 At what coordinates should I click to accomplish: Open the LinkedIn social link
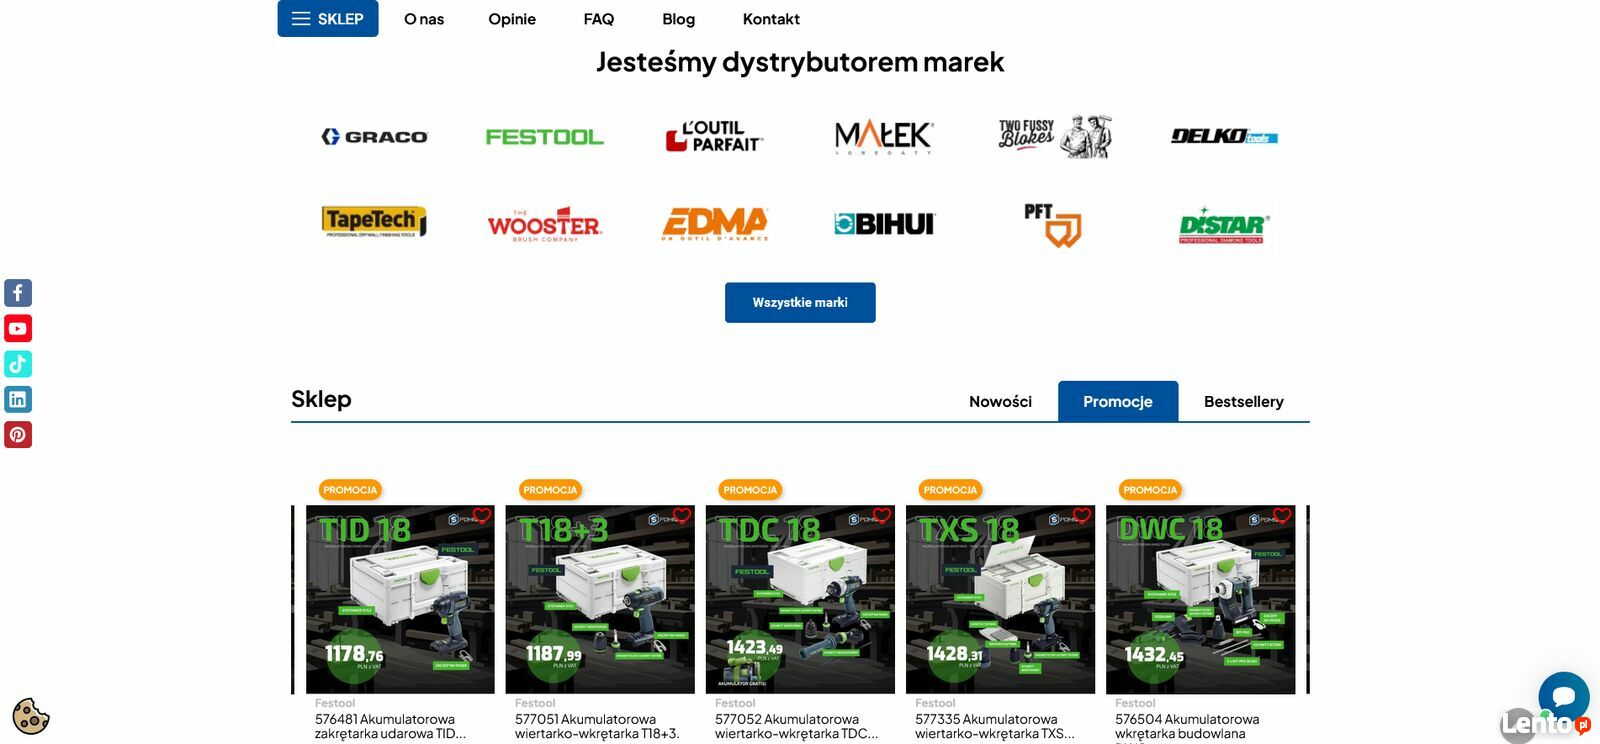[x=18, y=399]
